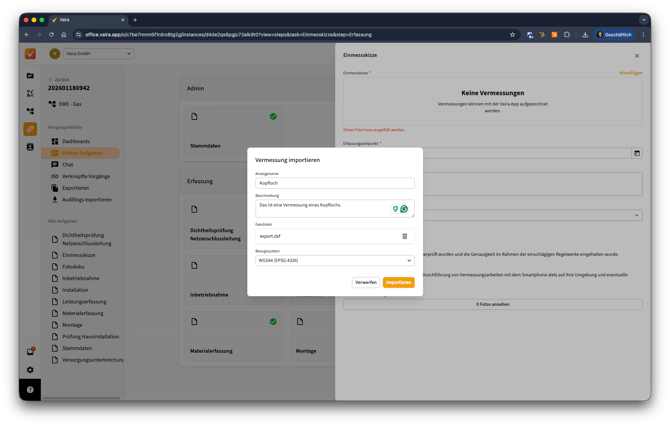This screenshot has width=670, height=426.
Task: Expand the dropdown in the Einmessskizze panel
Action: [637, 215]
